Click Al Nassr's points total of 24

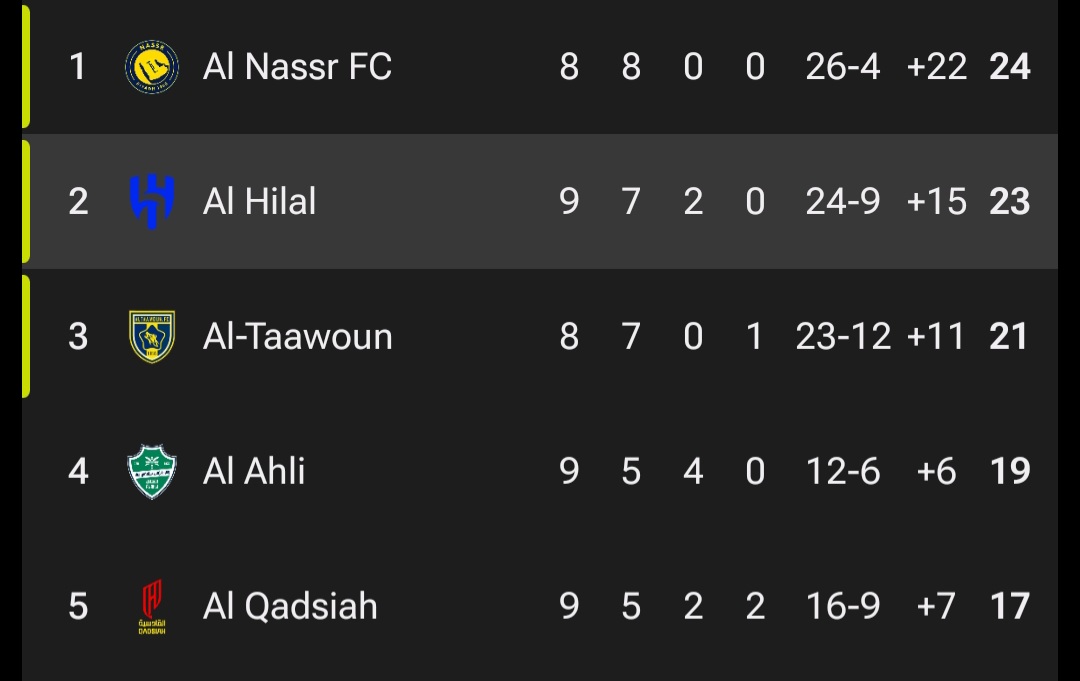click(x=1010, y=66)
